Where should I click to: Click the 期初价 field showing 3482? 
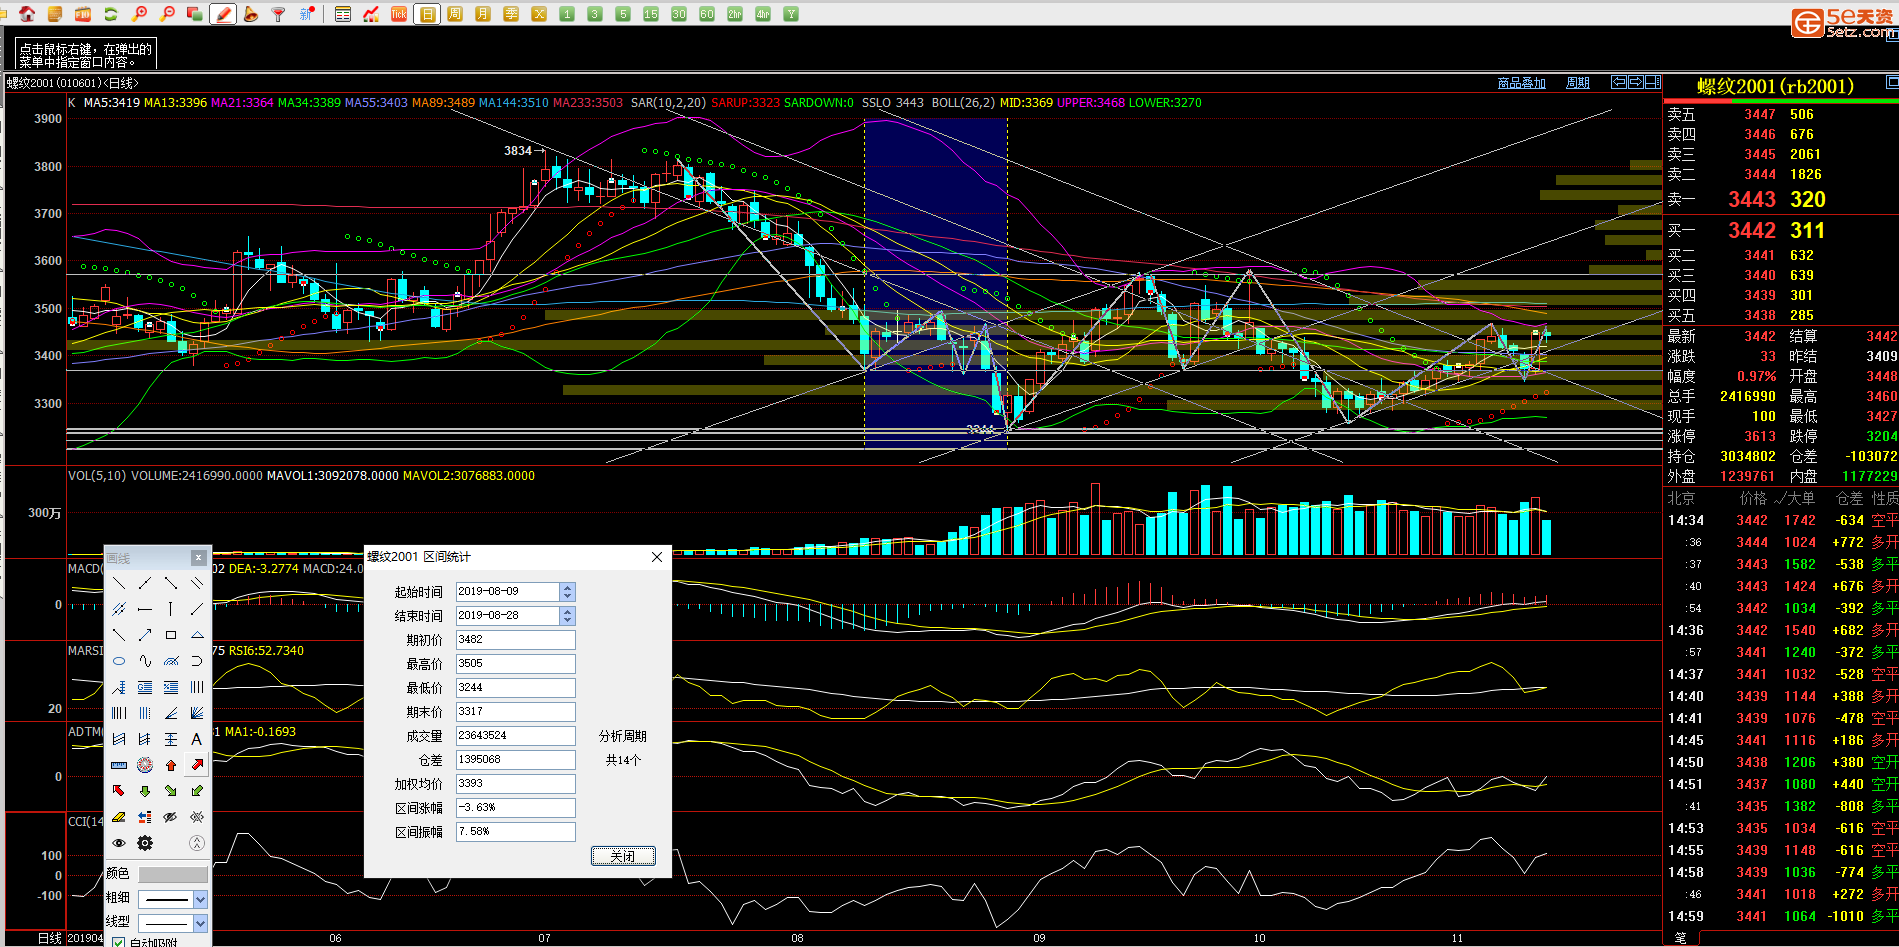click(515, 639)
